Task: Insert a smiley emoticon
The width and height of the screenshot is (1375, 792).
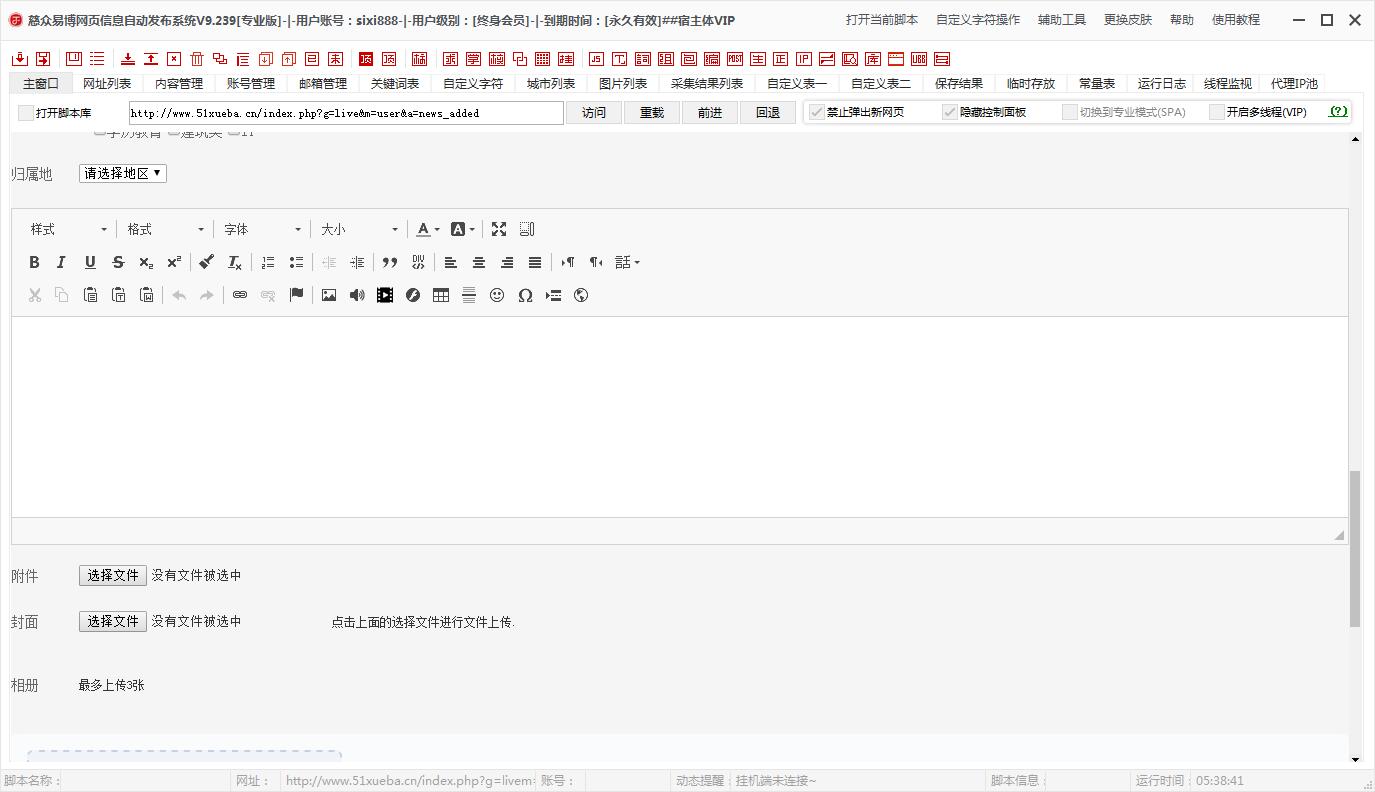Action: pyautogui.click(x=497, y=295)
